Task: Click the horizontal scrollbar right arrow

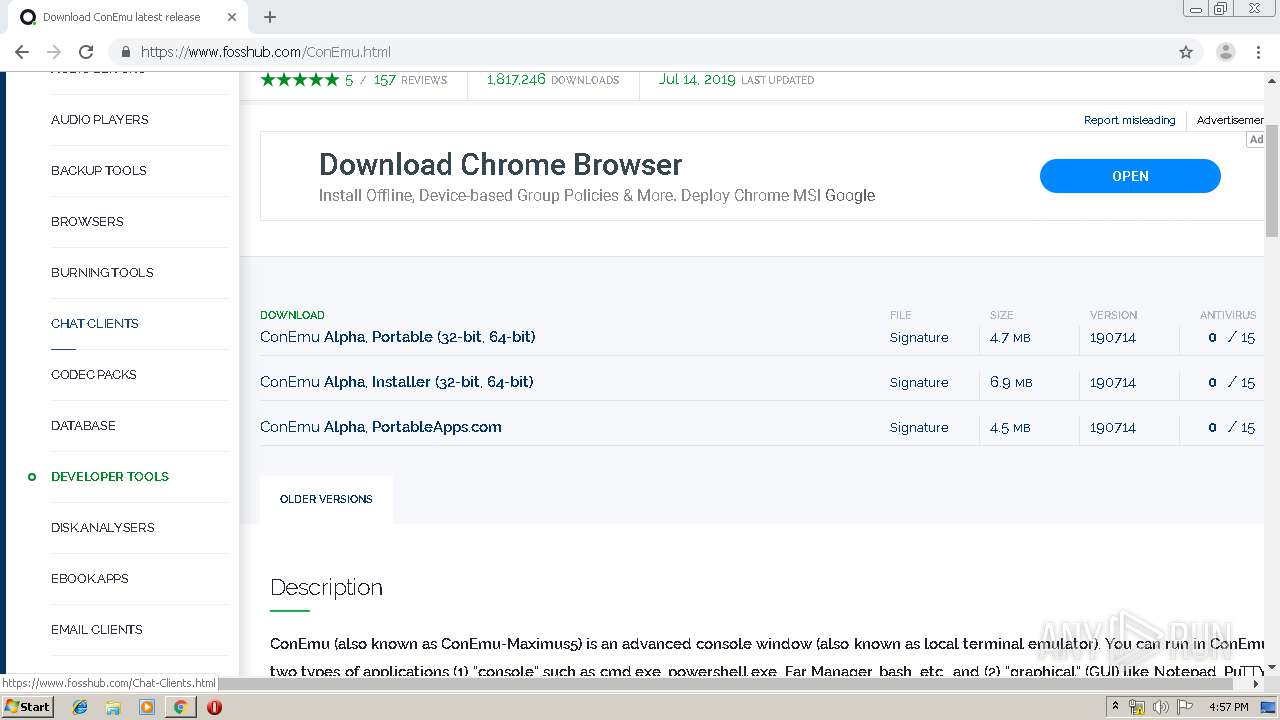Action: [x=1257, y=684]
